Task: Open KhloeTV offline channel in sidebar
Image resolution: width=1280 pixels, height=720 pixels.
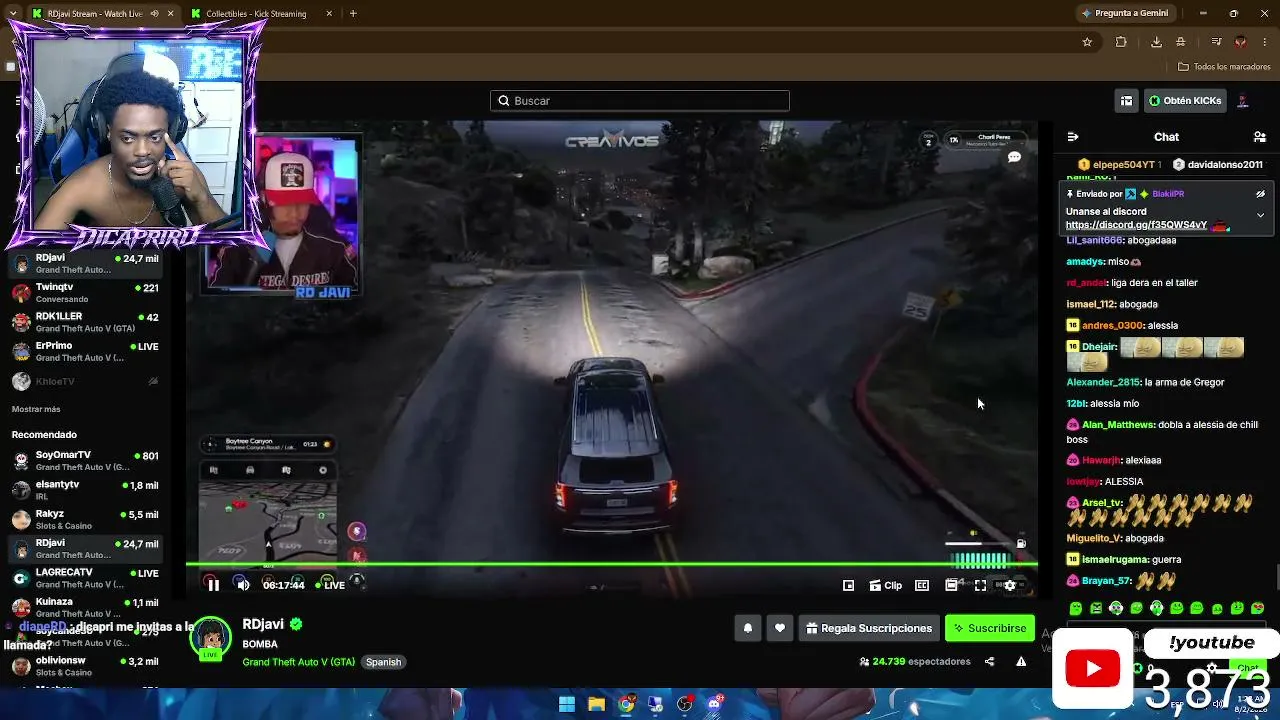Action: [x=85, y=381]
